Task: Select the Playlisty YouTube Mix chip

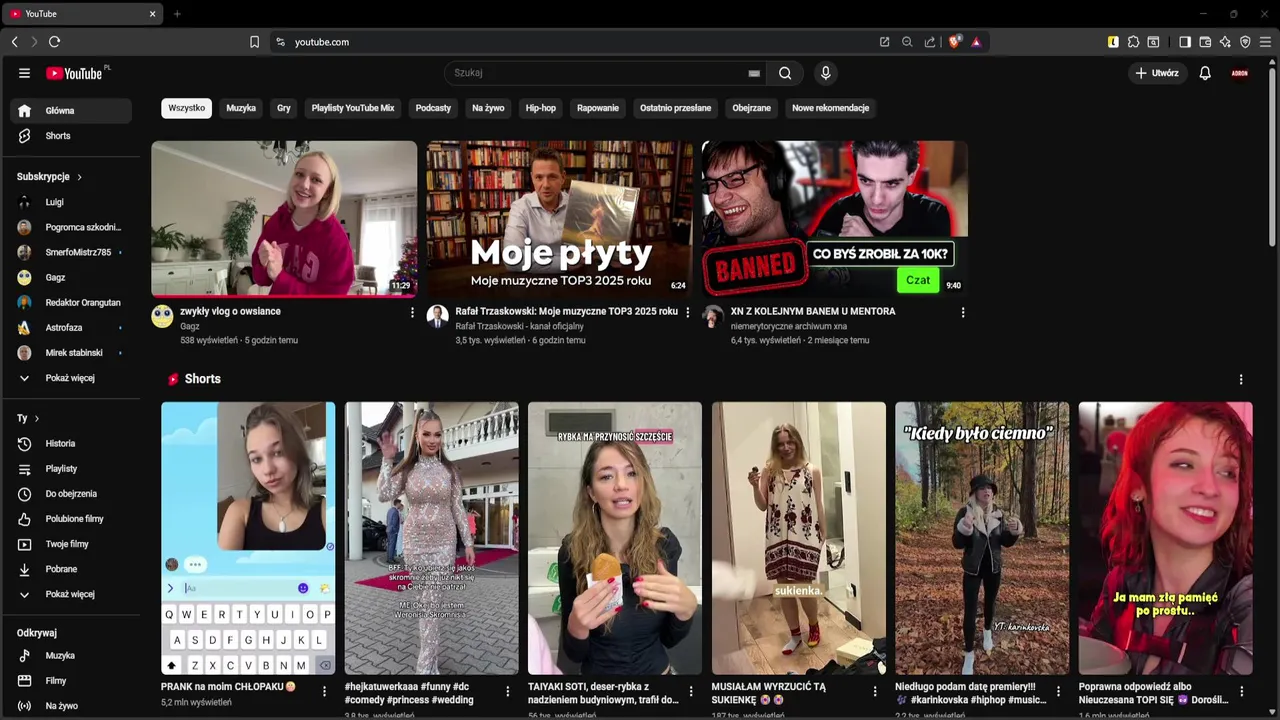Action: (x=353, y=108)
